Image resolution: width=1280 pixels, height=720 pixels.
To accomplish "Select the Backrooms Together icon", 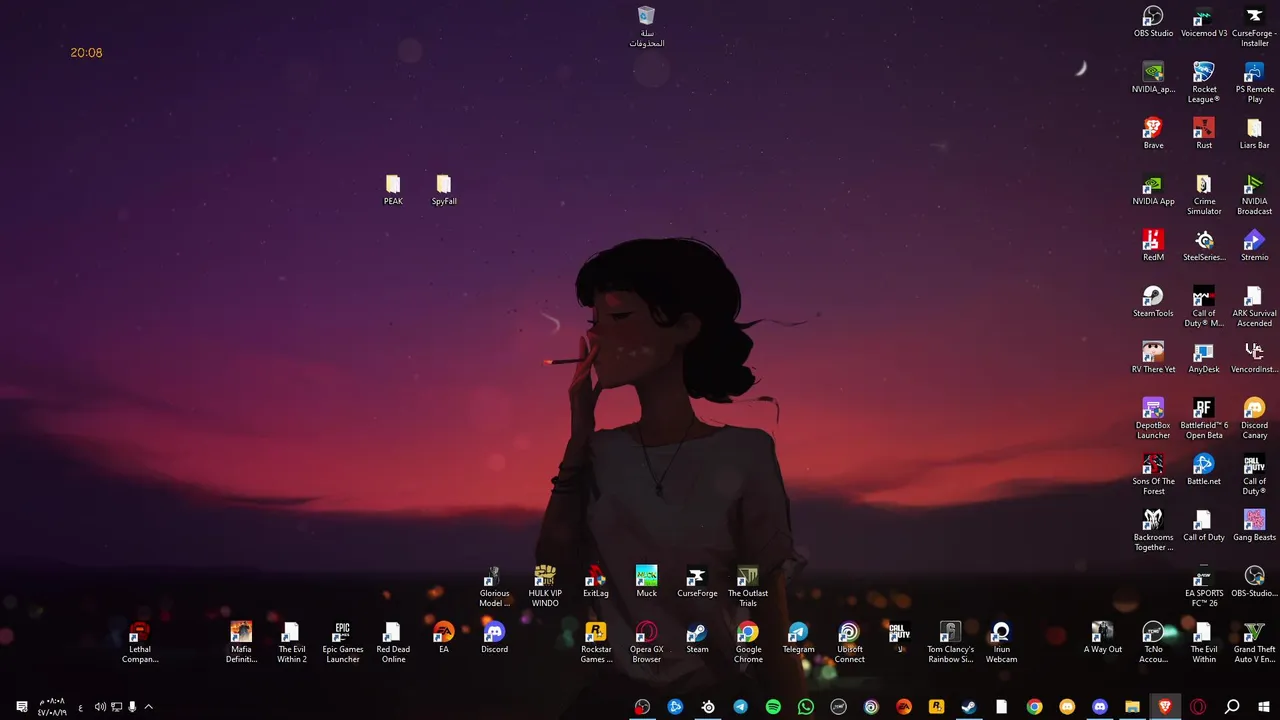I will tap(1153, 531).
